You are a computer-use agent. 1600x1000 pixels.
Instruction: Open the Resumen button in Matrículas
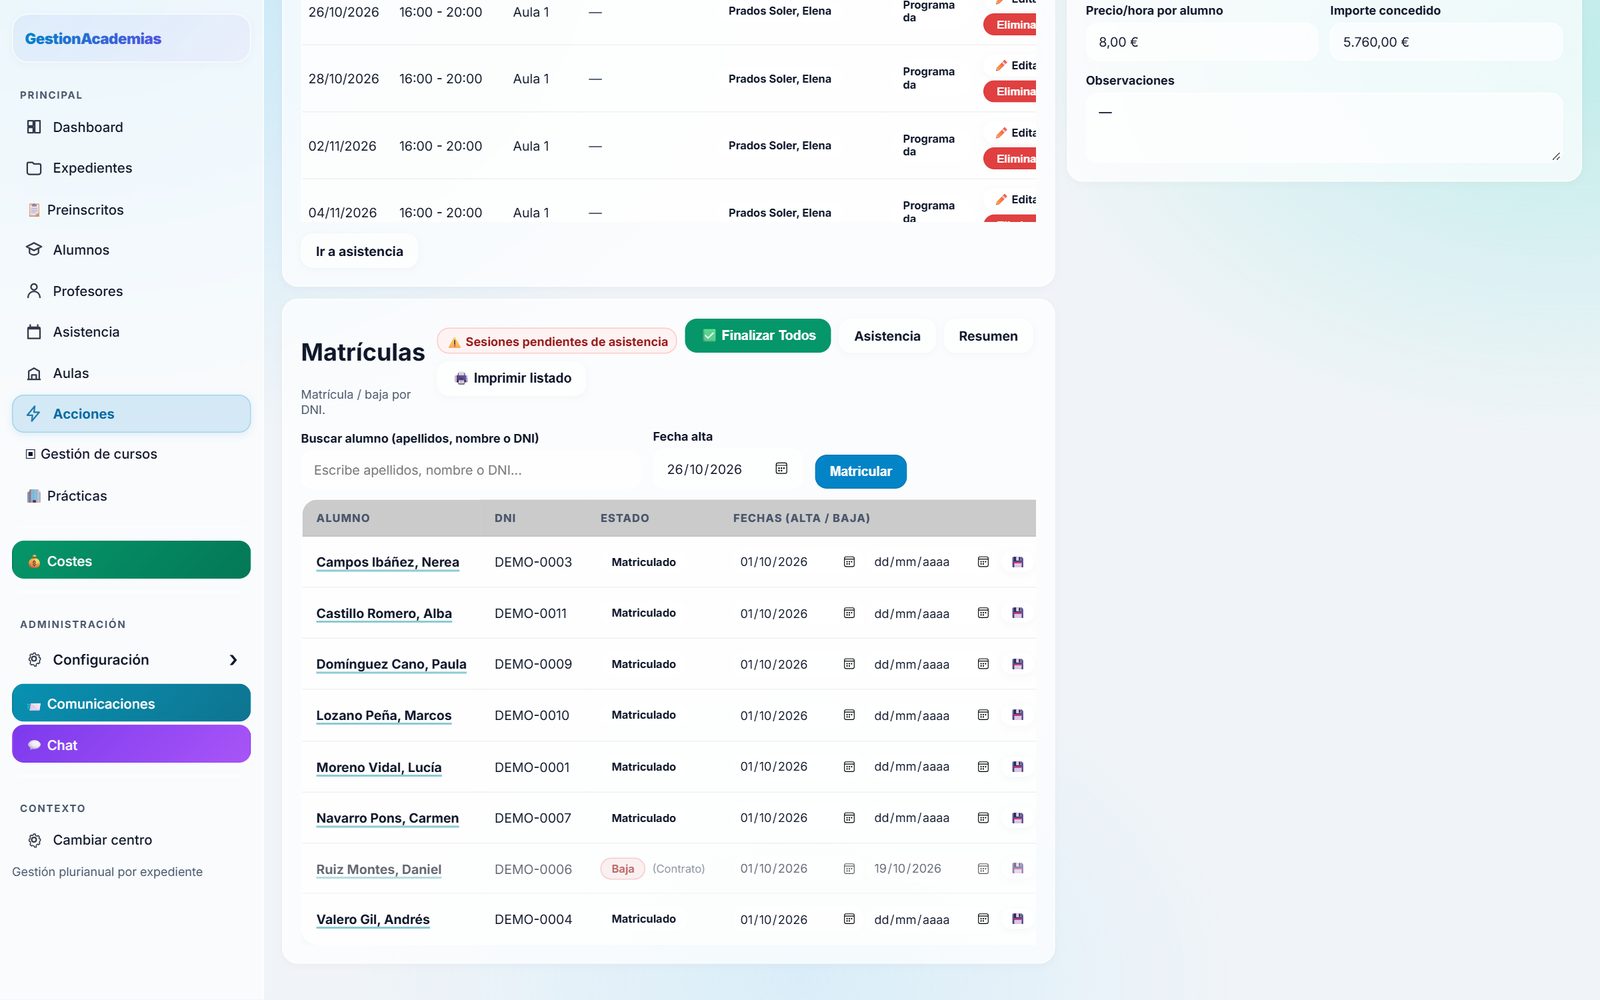[x=988, y=336]
